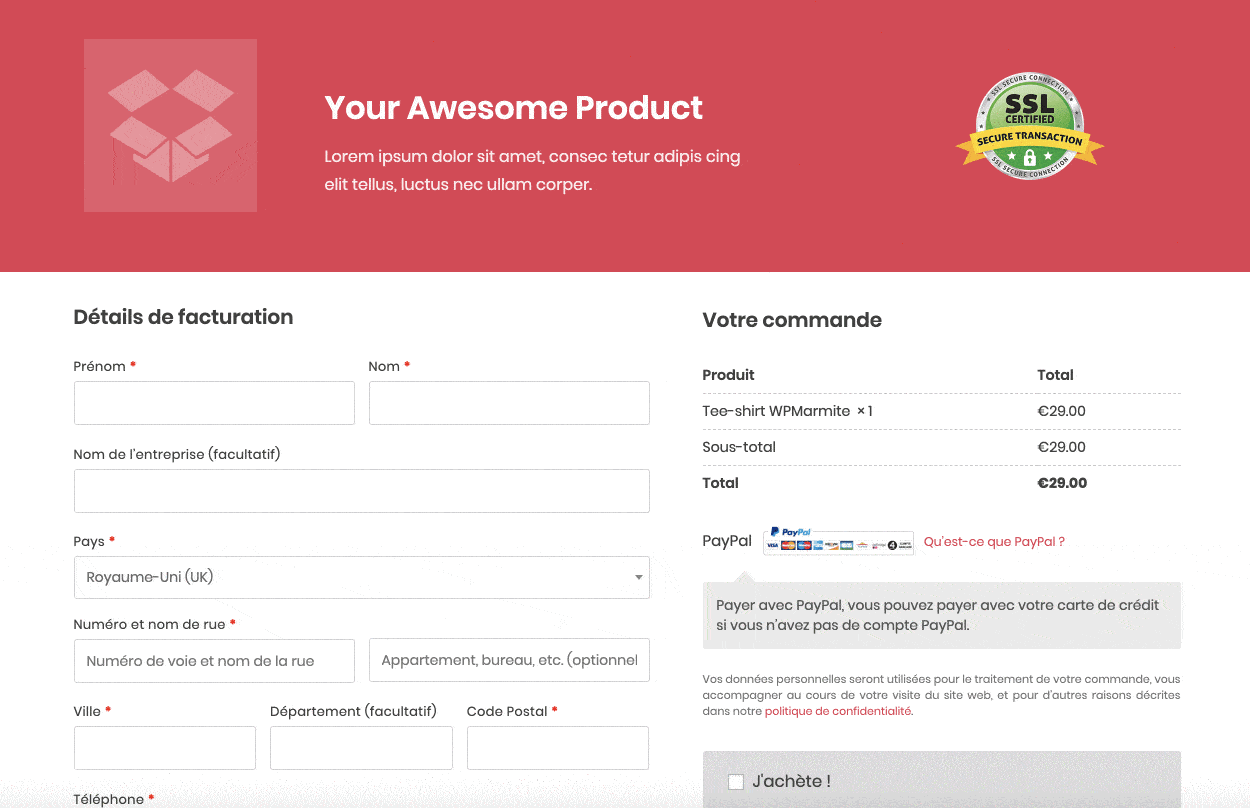The image size is (1250, 808).
Task: Click the street number and name field
Action: pyautogui.click(x=214, y=661)
